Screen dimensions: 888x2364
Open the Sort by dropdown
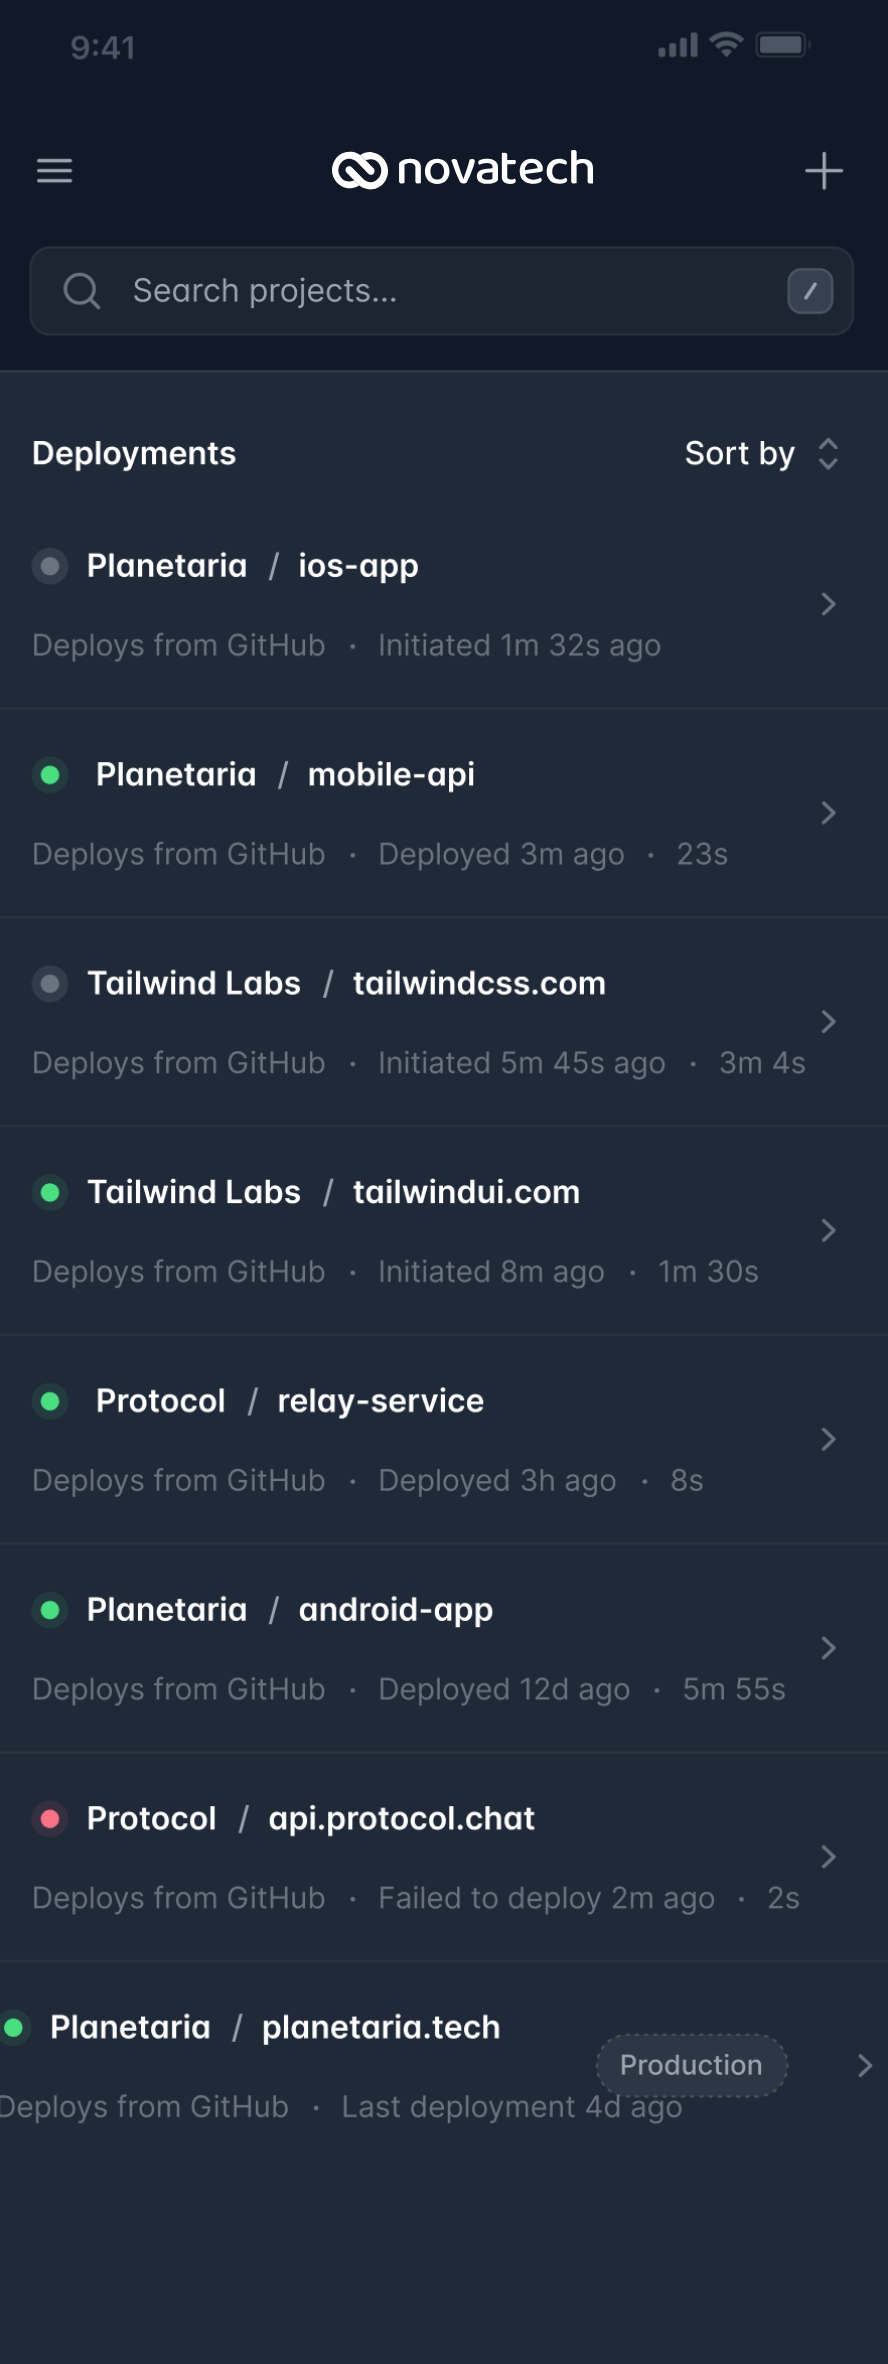[x=761, y=454]
